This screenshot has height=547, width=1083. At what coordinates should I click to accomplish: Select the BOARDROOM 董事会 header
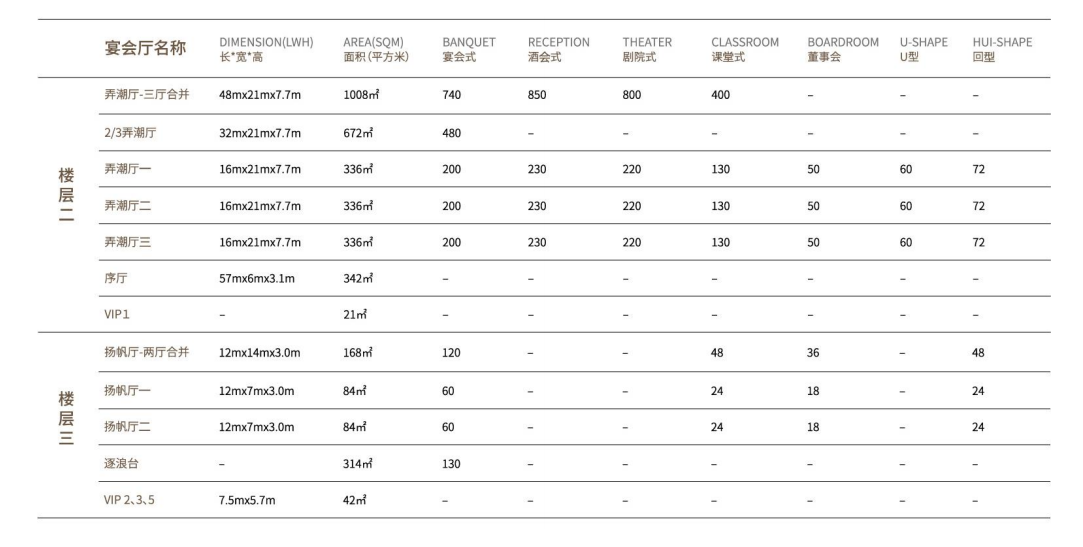point(842,49)
